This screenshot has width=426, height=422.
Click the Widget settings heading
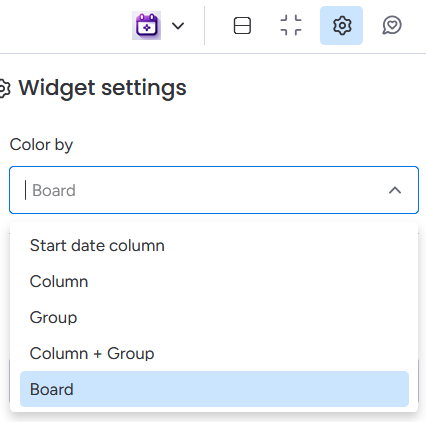tap(102, 88)
